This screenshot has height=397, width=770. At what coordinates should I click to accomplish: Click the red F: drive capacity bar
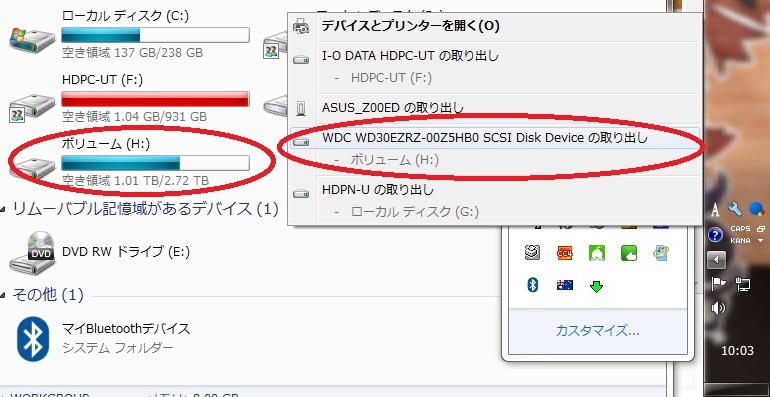click(x=155, y=99)
